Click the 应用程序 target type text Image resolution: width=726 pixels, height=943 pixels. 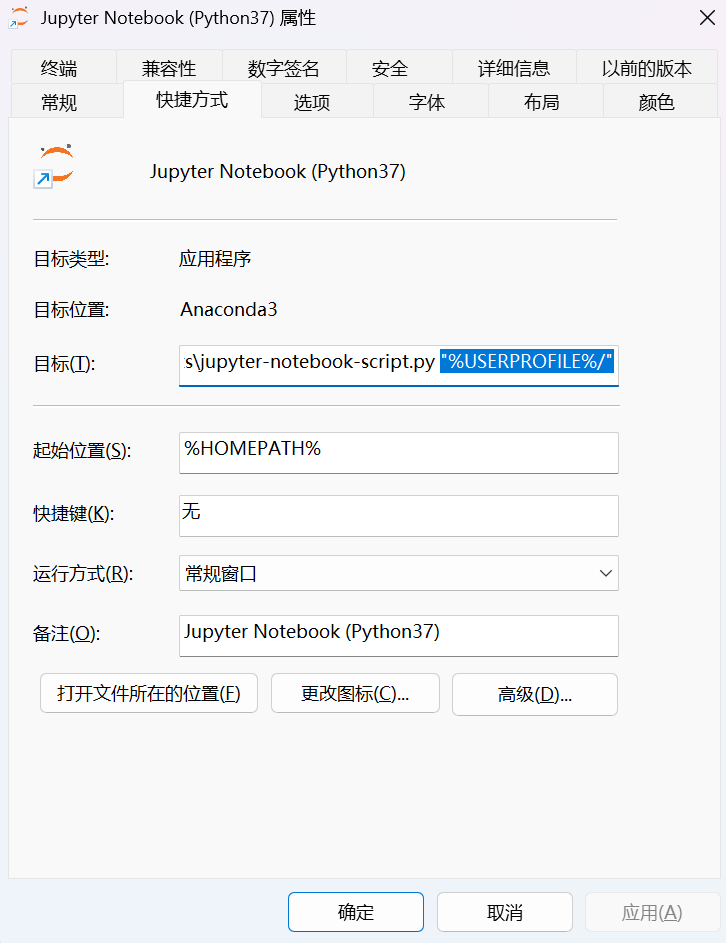click(215, 259)
